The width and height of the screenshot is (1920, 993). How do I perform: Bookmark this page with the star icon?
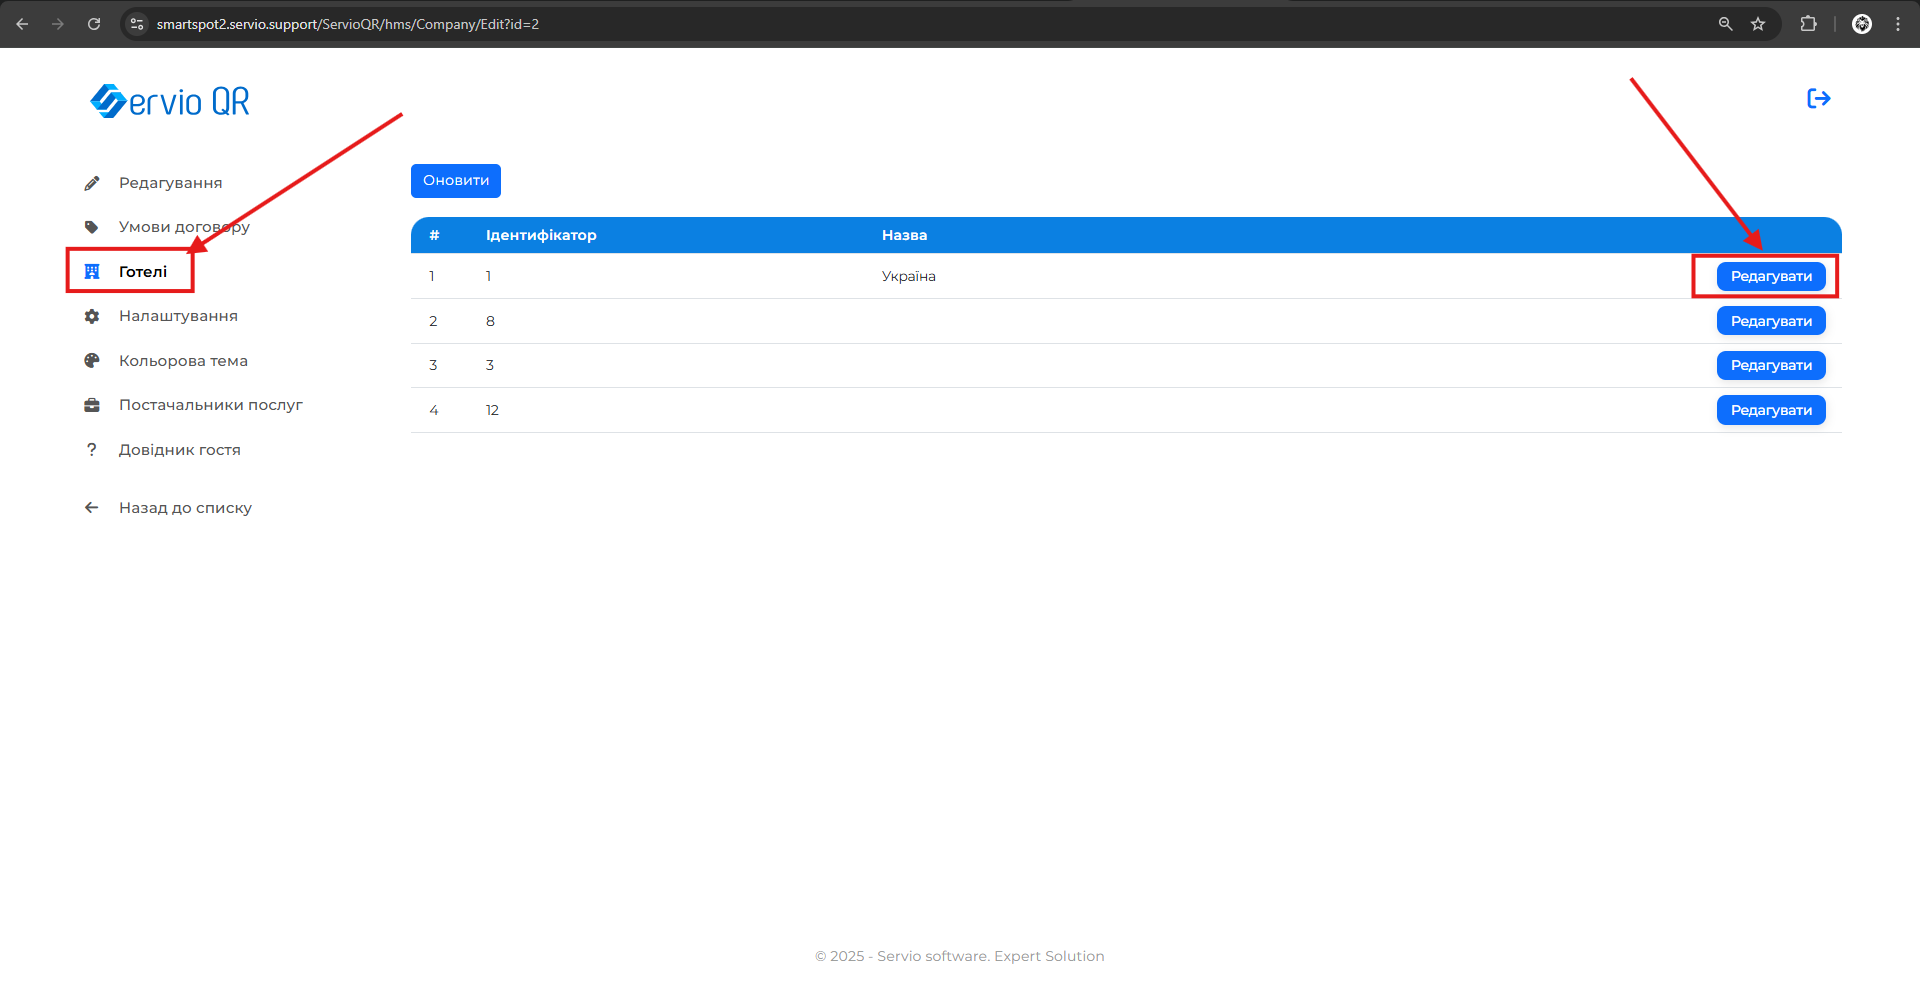[x=1758, y=24]
